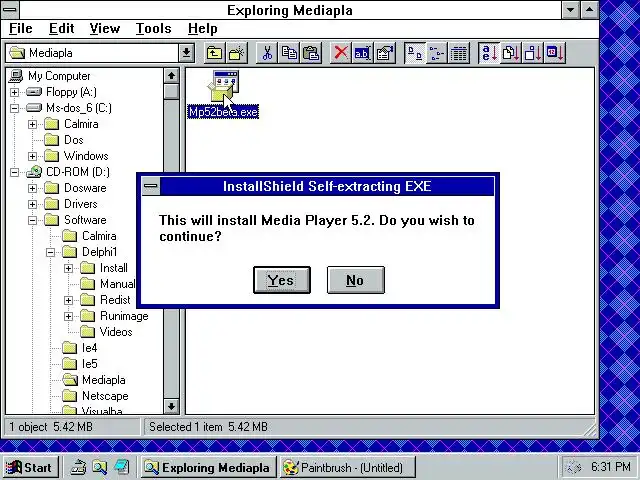This screenshot has height=480, width=640.
Task: Create a new folder from the toolbar
Action: (x=237, y=53)
